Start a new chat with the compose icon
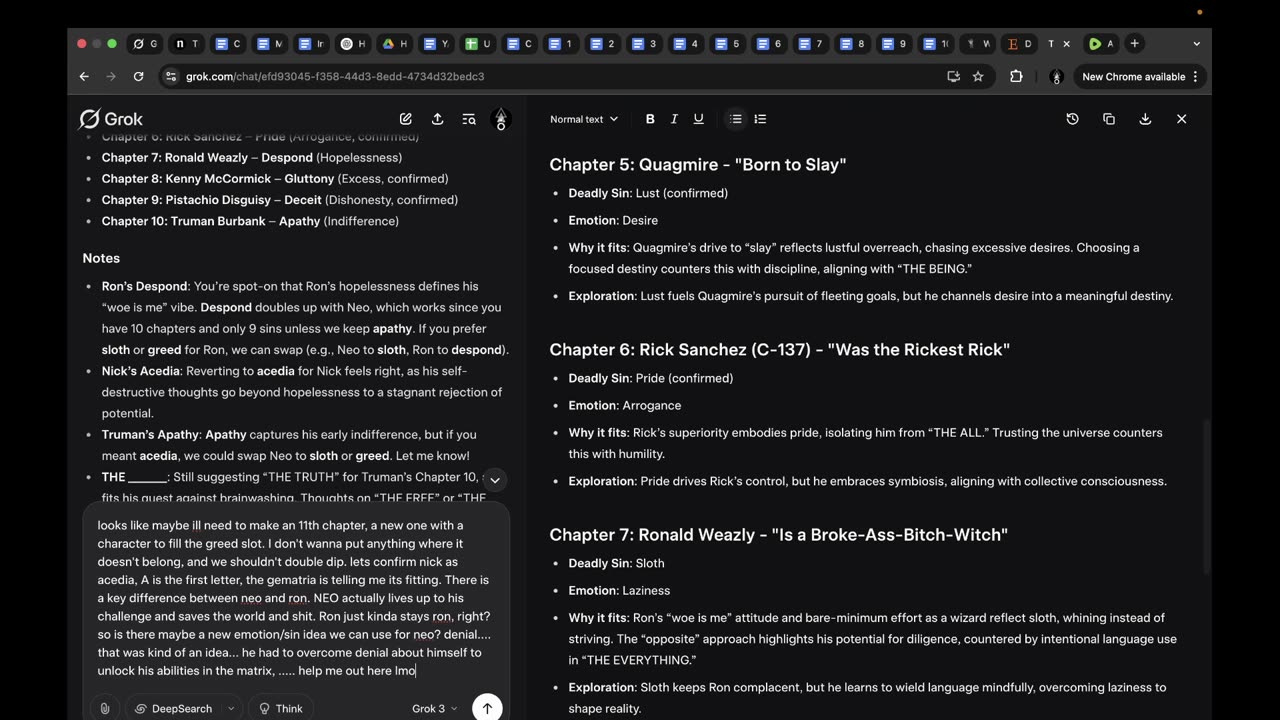The width and height of the screenshot is (1280, 720). pyautogui.click(x=406, y=119)
